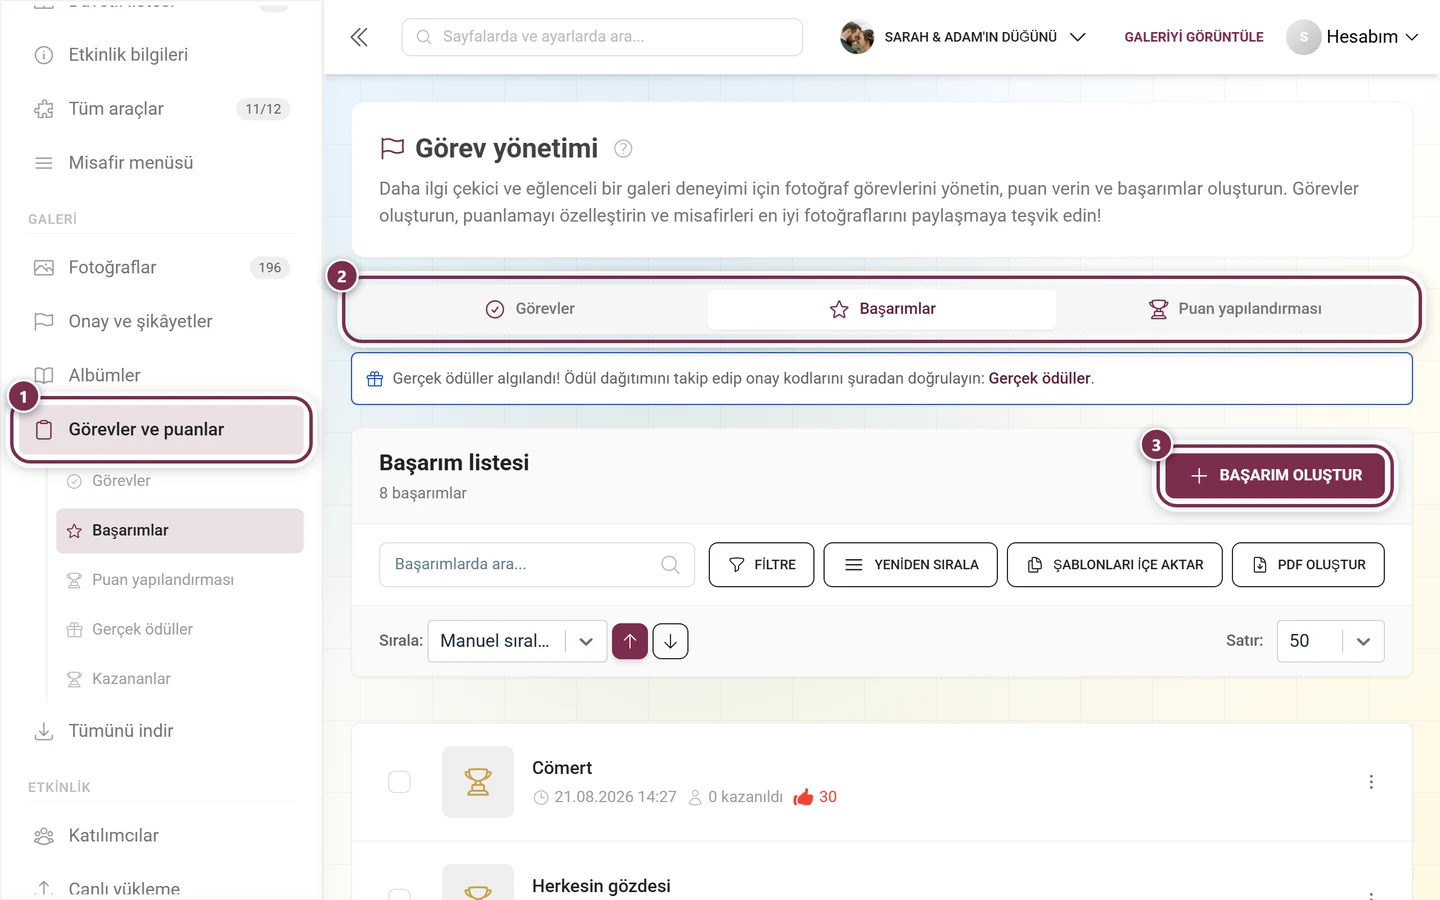Viewport: 1440px width, 900px height.
Task: Open three-dot menu for Cömert achievement
Action: pyautogui.click(x=1371, y=782)
